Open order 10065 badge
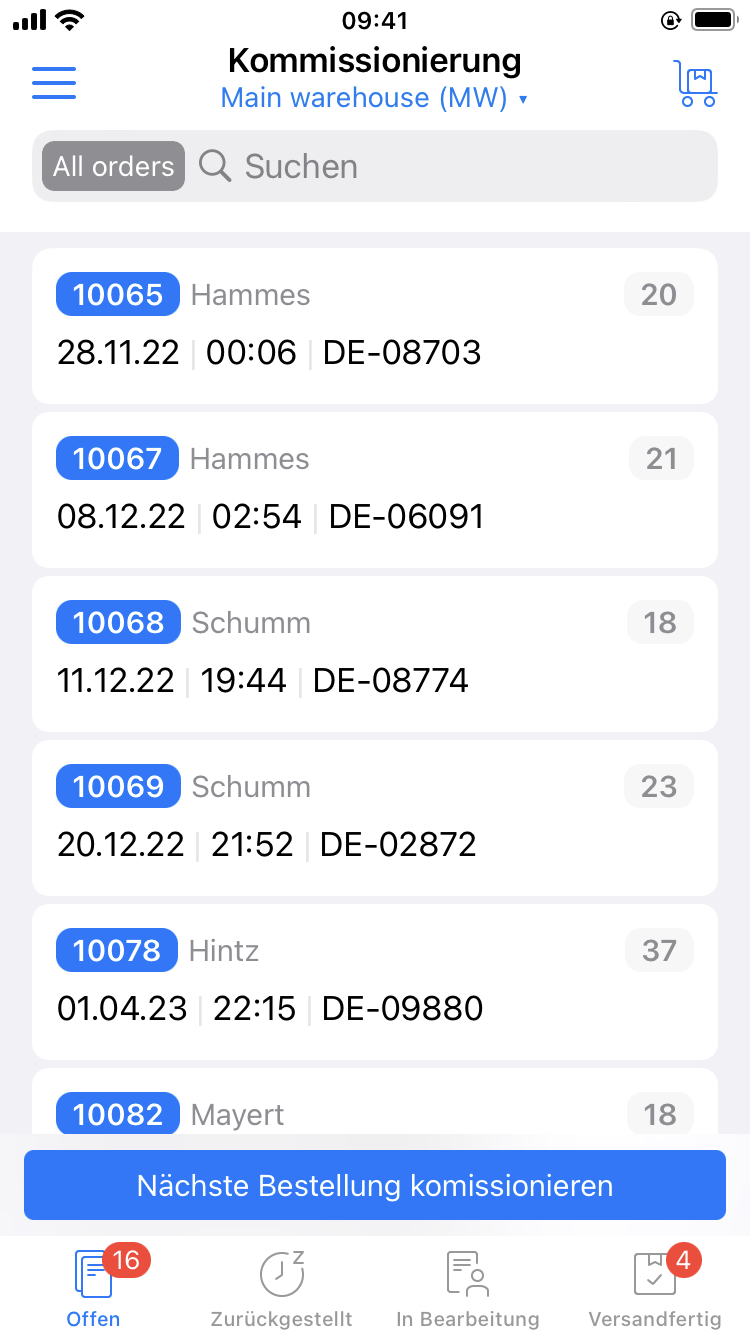Viewport: 750px width, 1334px height. click(118, 295)
